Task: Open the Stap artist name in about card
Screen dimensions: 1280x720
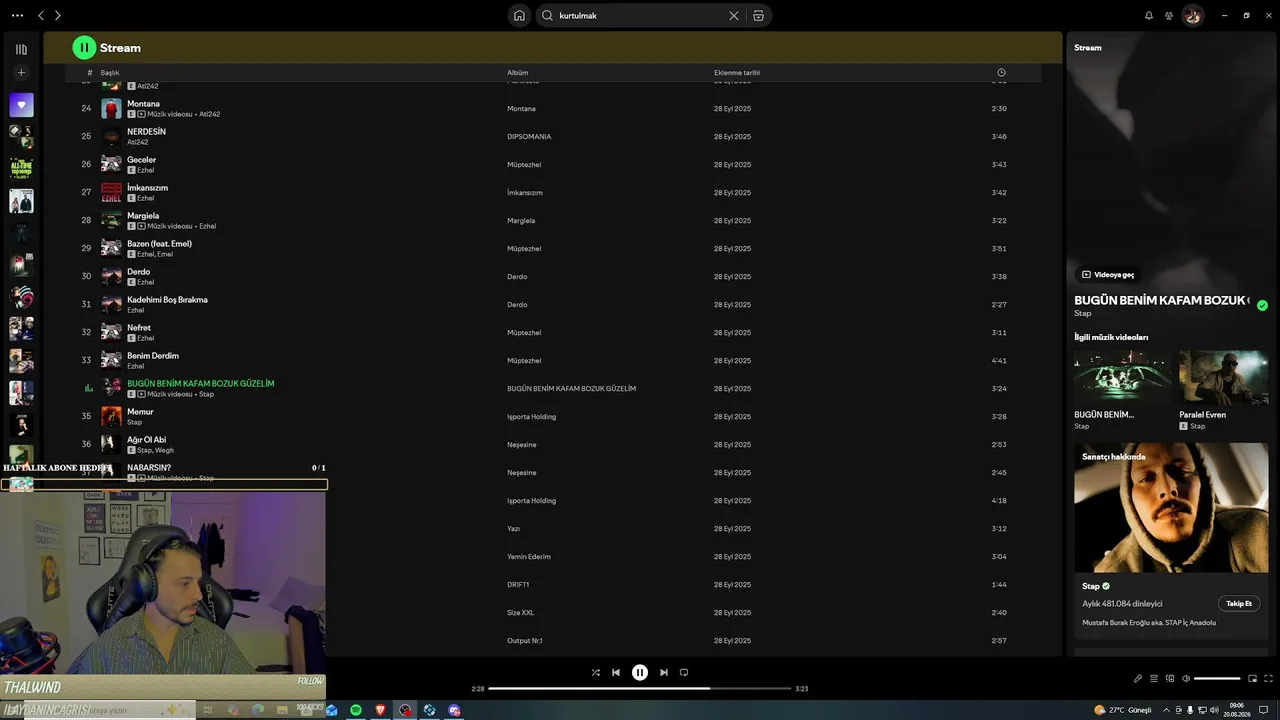Action: click(x=1090, y=586)
